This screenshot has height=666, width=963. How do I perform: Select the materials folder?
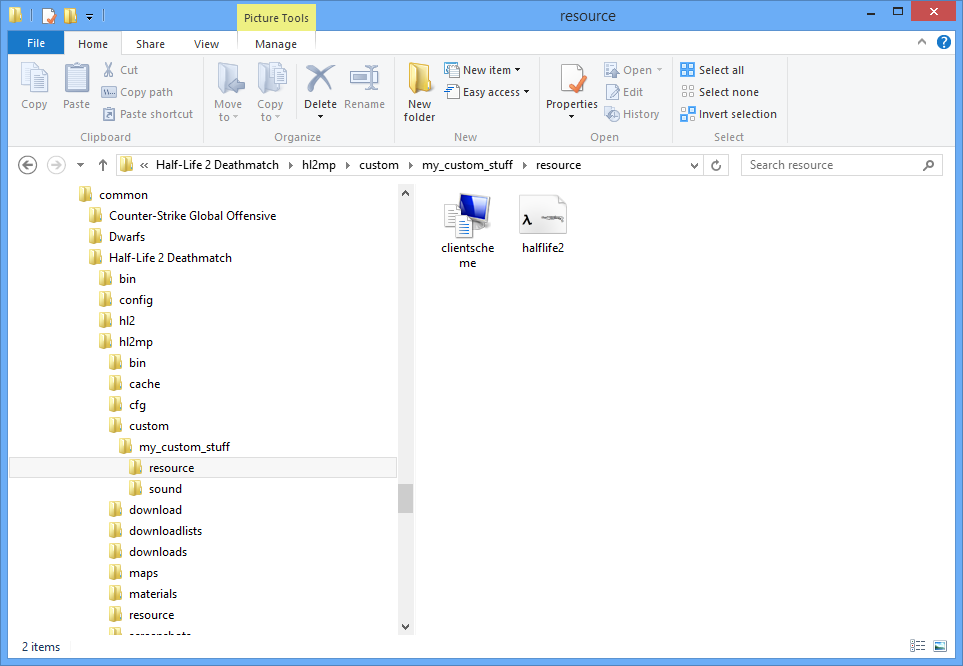[143, 594]
